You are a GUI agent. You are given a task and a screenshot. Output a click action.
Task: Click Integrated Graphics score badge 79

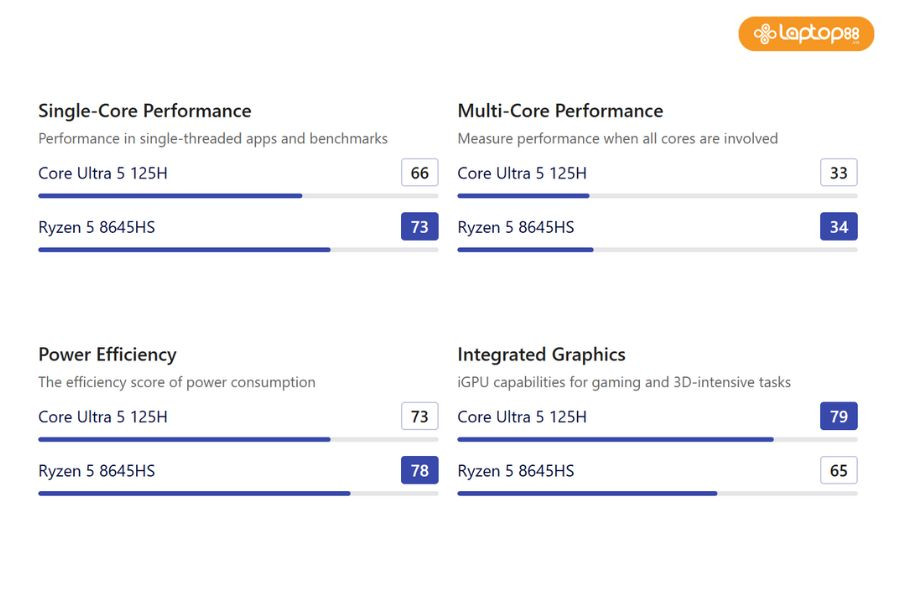click(x=839, y=417)
